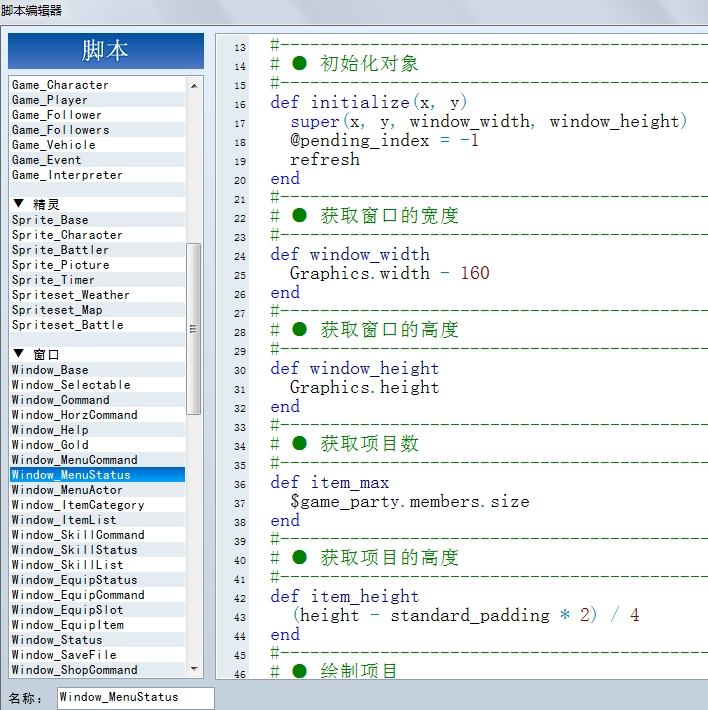This screenshot has width=708, height=710.
Task: Click the 'super(x, y, window_width' code line
Action: pyautogui.click(x=489, y=122)
